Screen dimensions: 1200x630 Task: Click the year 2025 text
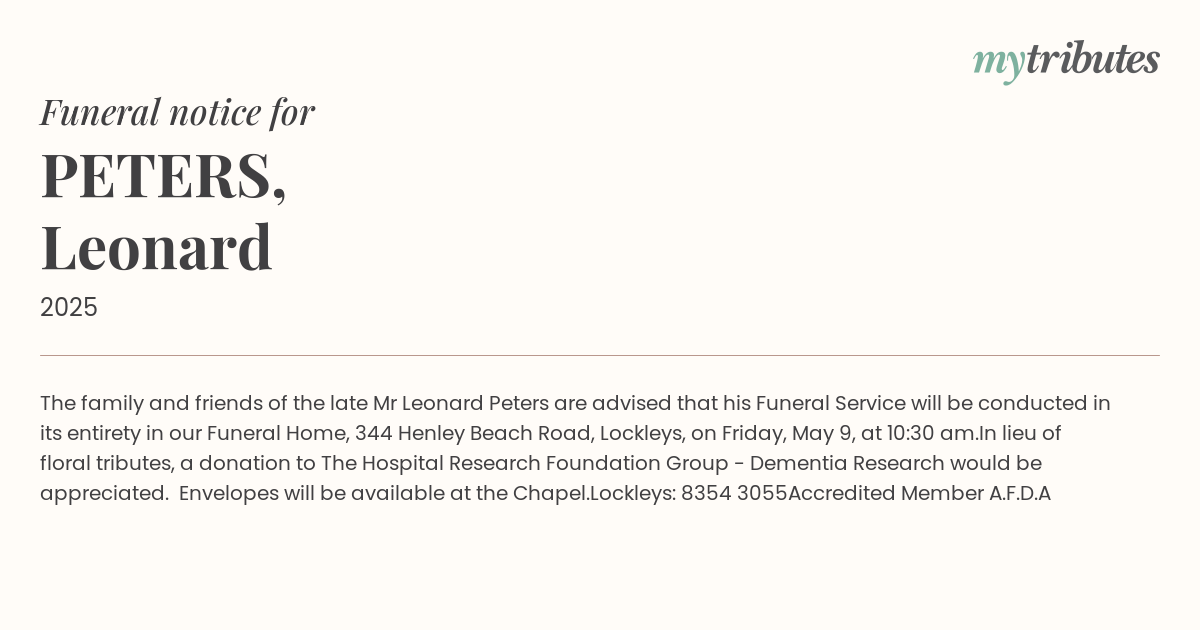click(x=69, y=307)
